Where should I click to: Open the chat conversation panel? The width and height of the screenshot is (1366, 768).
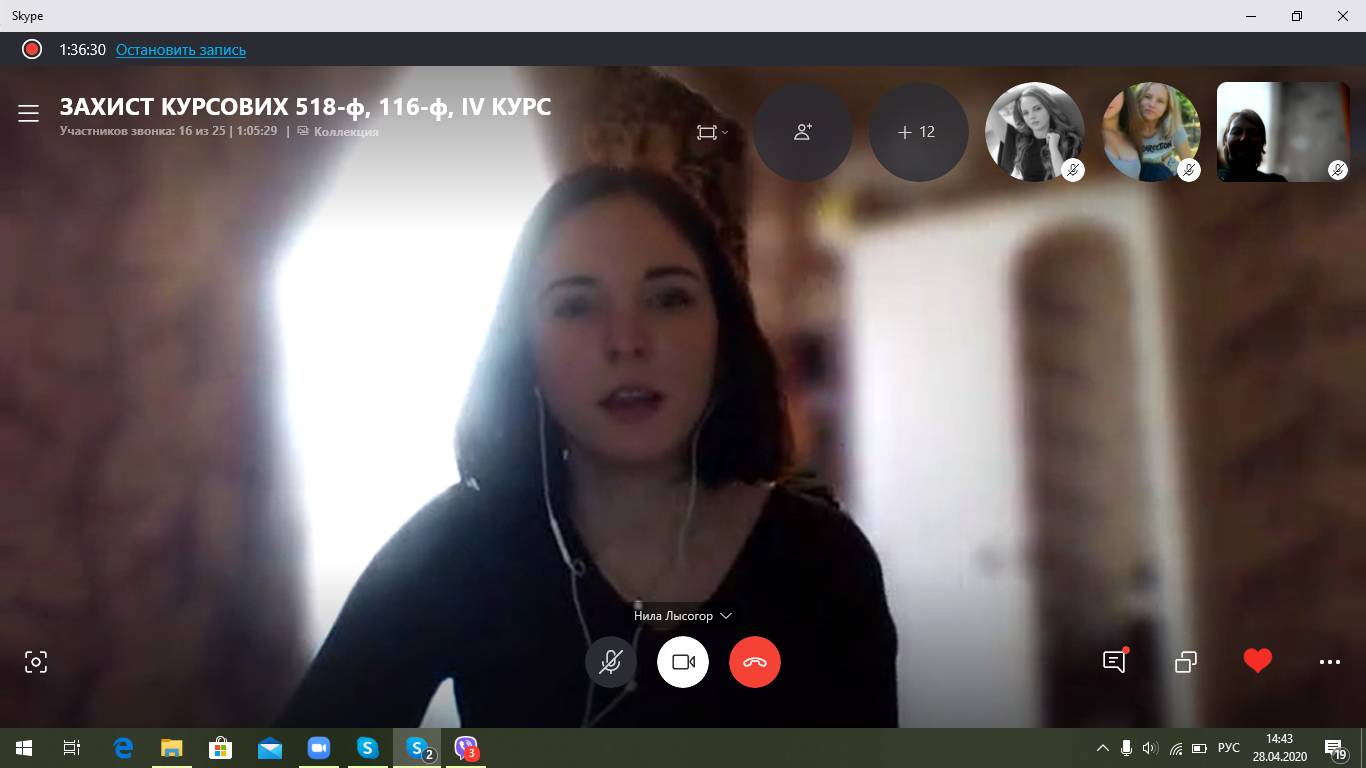pyautogui.click(x=1113, y=662)
